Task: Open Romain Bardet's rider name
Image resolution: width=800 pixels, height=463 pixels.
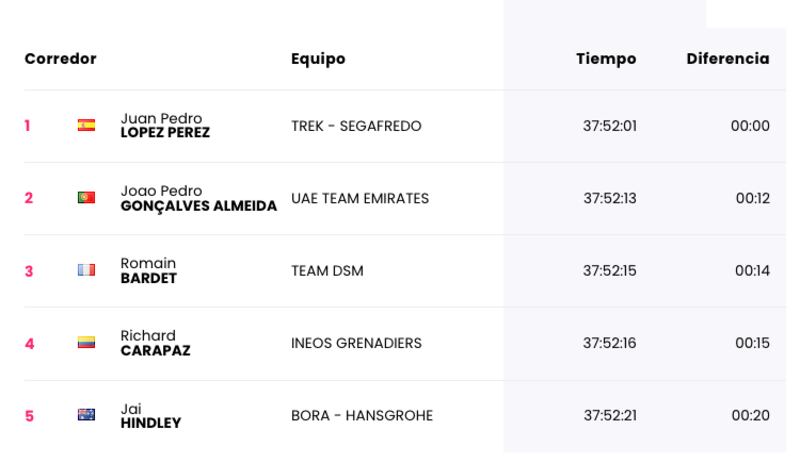Action: [148, 271]
